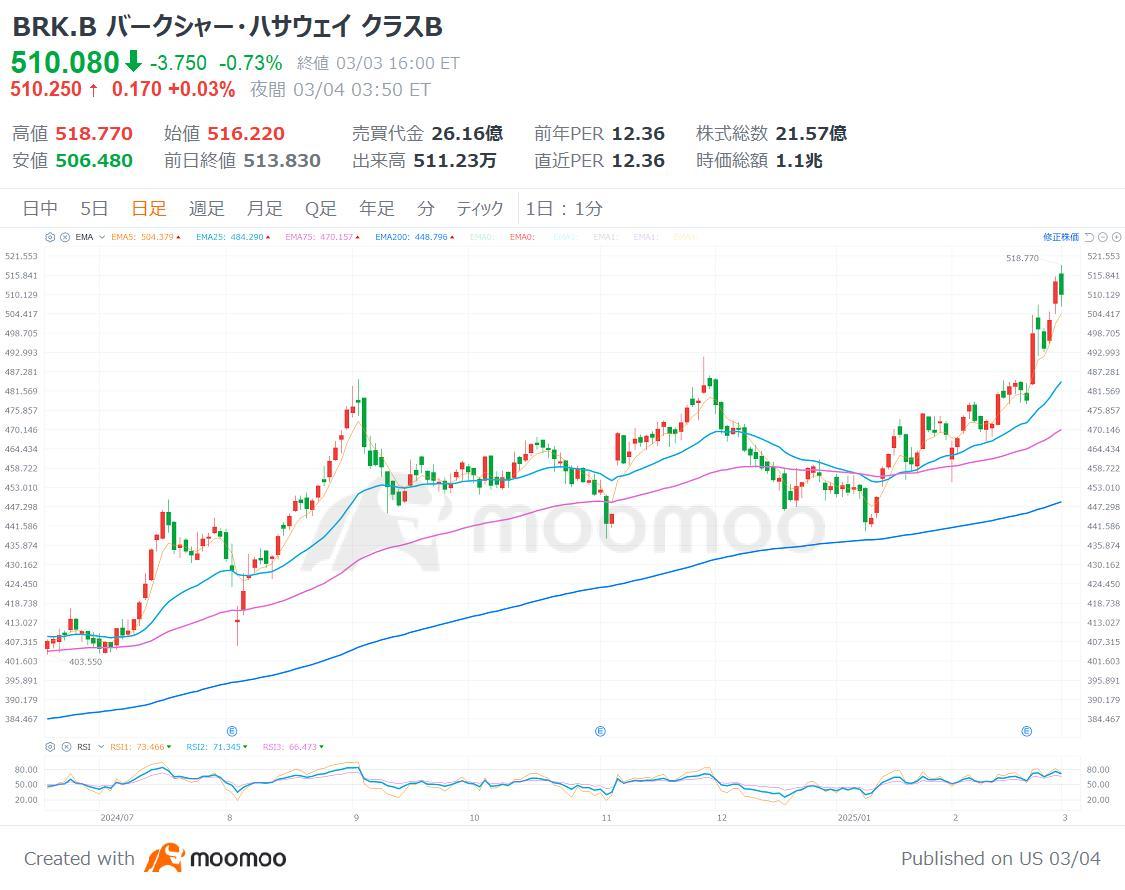Switch to the 月足 monthly chart tab

[265, 209]
